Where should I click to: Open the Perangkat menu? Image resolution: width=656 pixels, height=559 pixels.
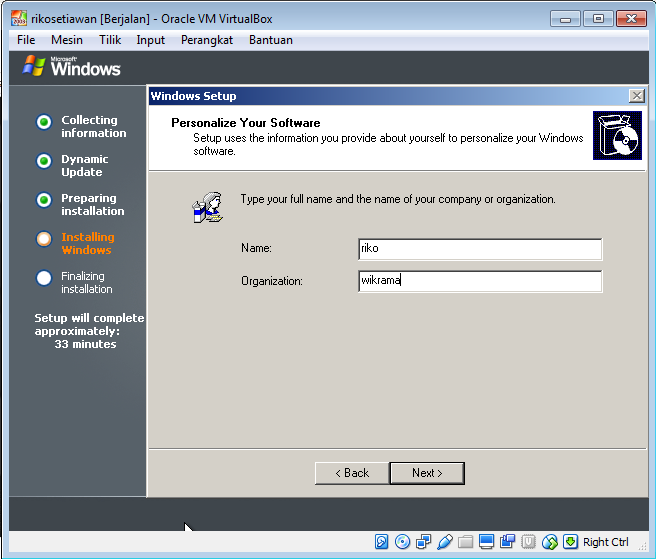(207, 40)
